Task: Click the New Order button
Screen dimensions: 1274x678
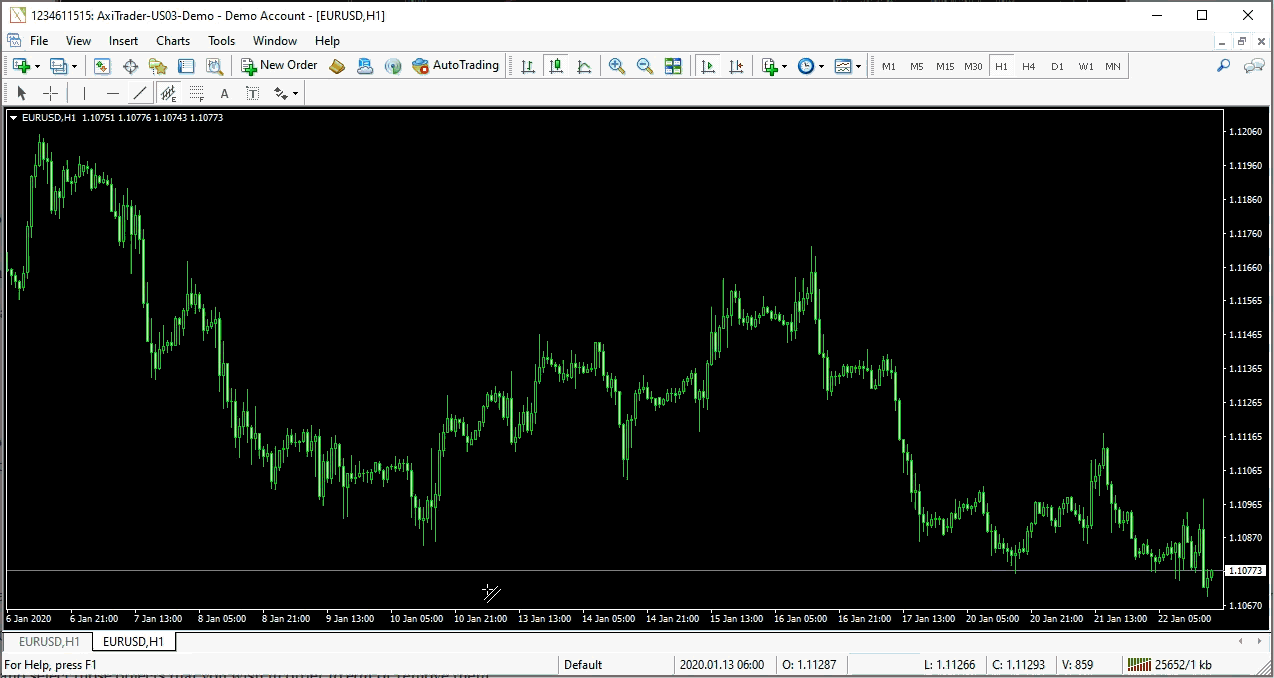Action: (279, 66)
